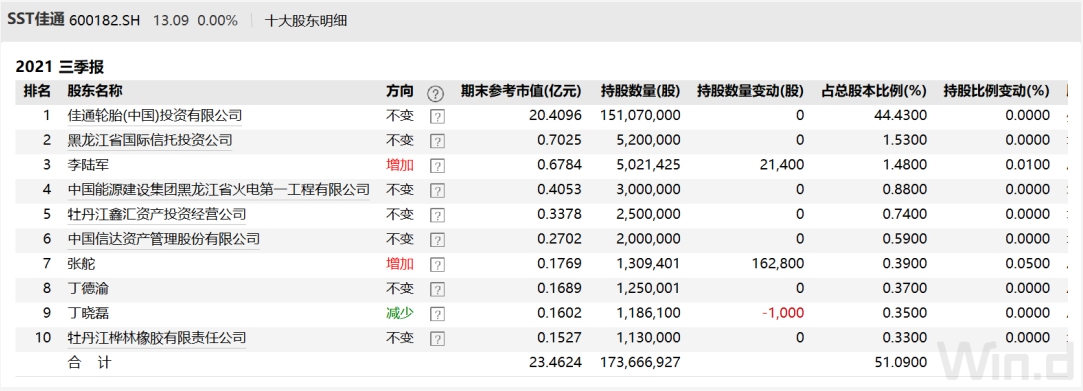Click red 增加 in 李陆军 row
This screenshot has height=391, width=1083.
[400, 165]
